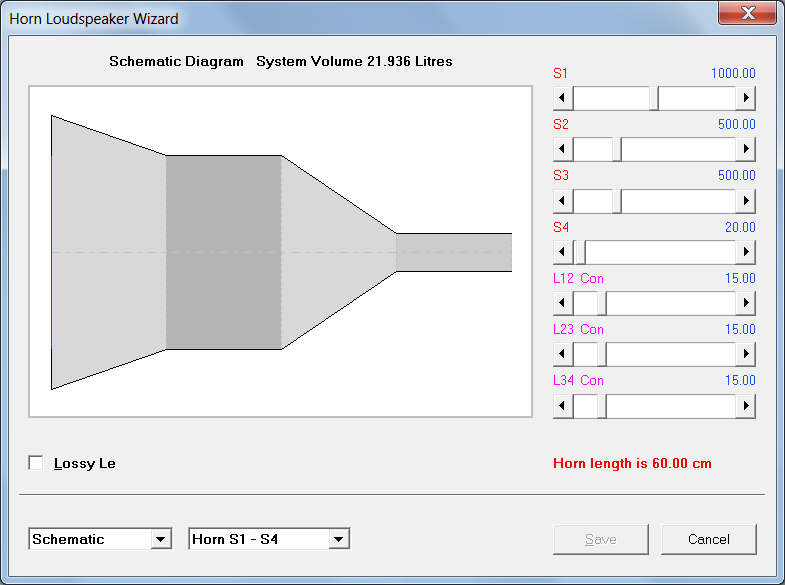Enable the Lossy Le checkbox

tap(36, 463)
